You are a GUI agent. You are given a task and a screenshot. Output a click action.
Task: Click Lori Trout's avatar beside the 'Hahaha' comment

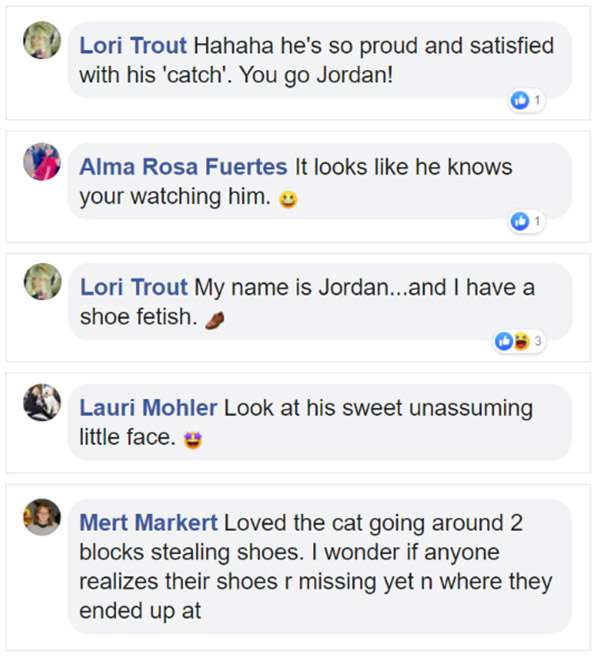(42, 40)
